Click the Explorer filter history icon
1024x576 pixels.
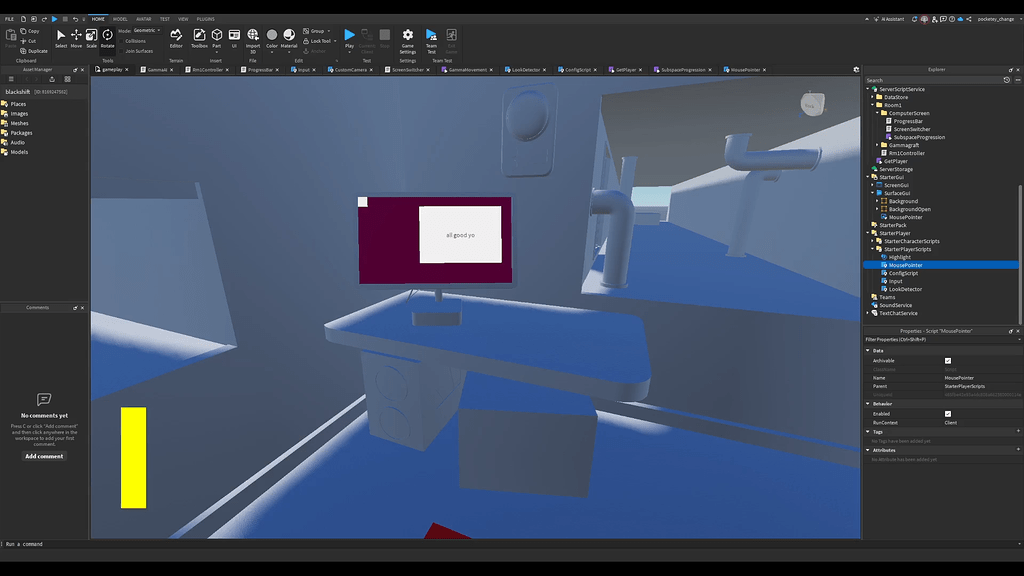click(1006, 80)
